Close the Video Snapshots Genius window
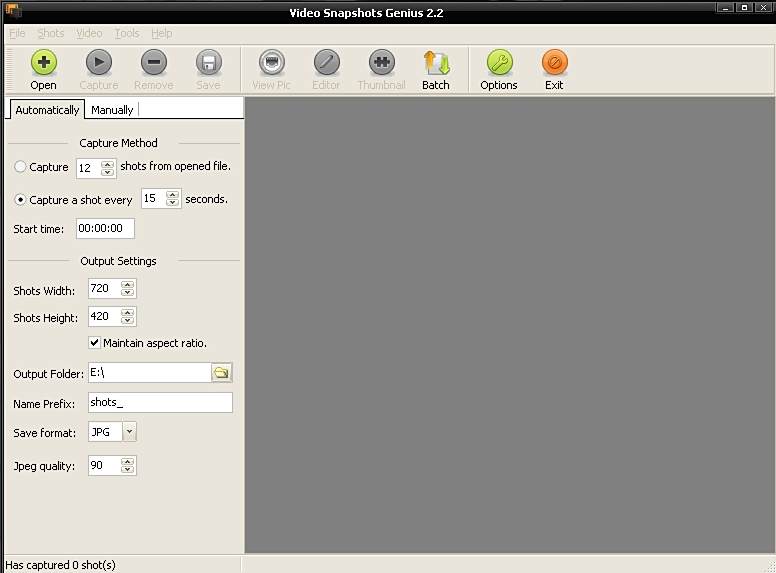The width and height of the screenshot is (776, 573). 763,7
